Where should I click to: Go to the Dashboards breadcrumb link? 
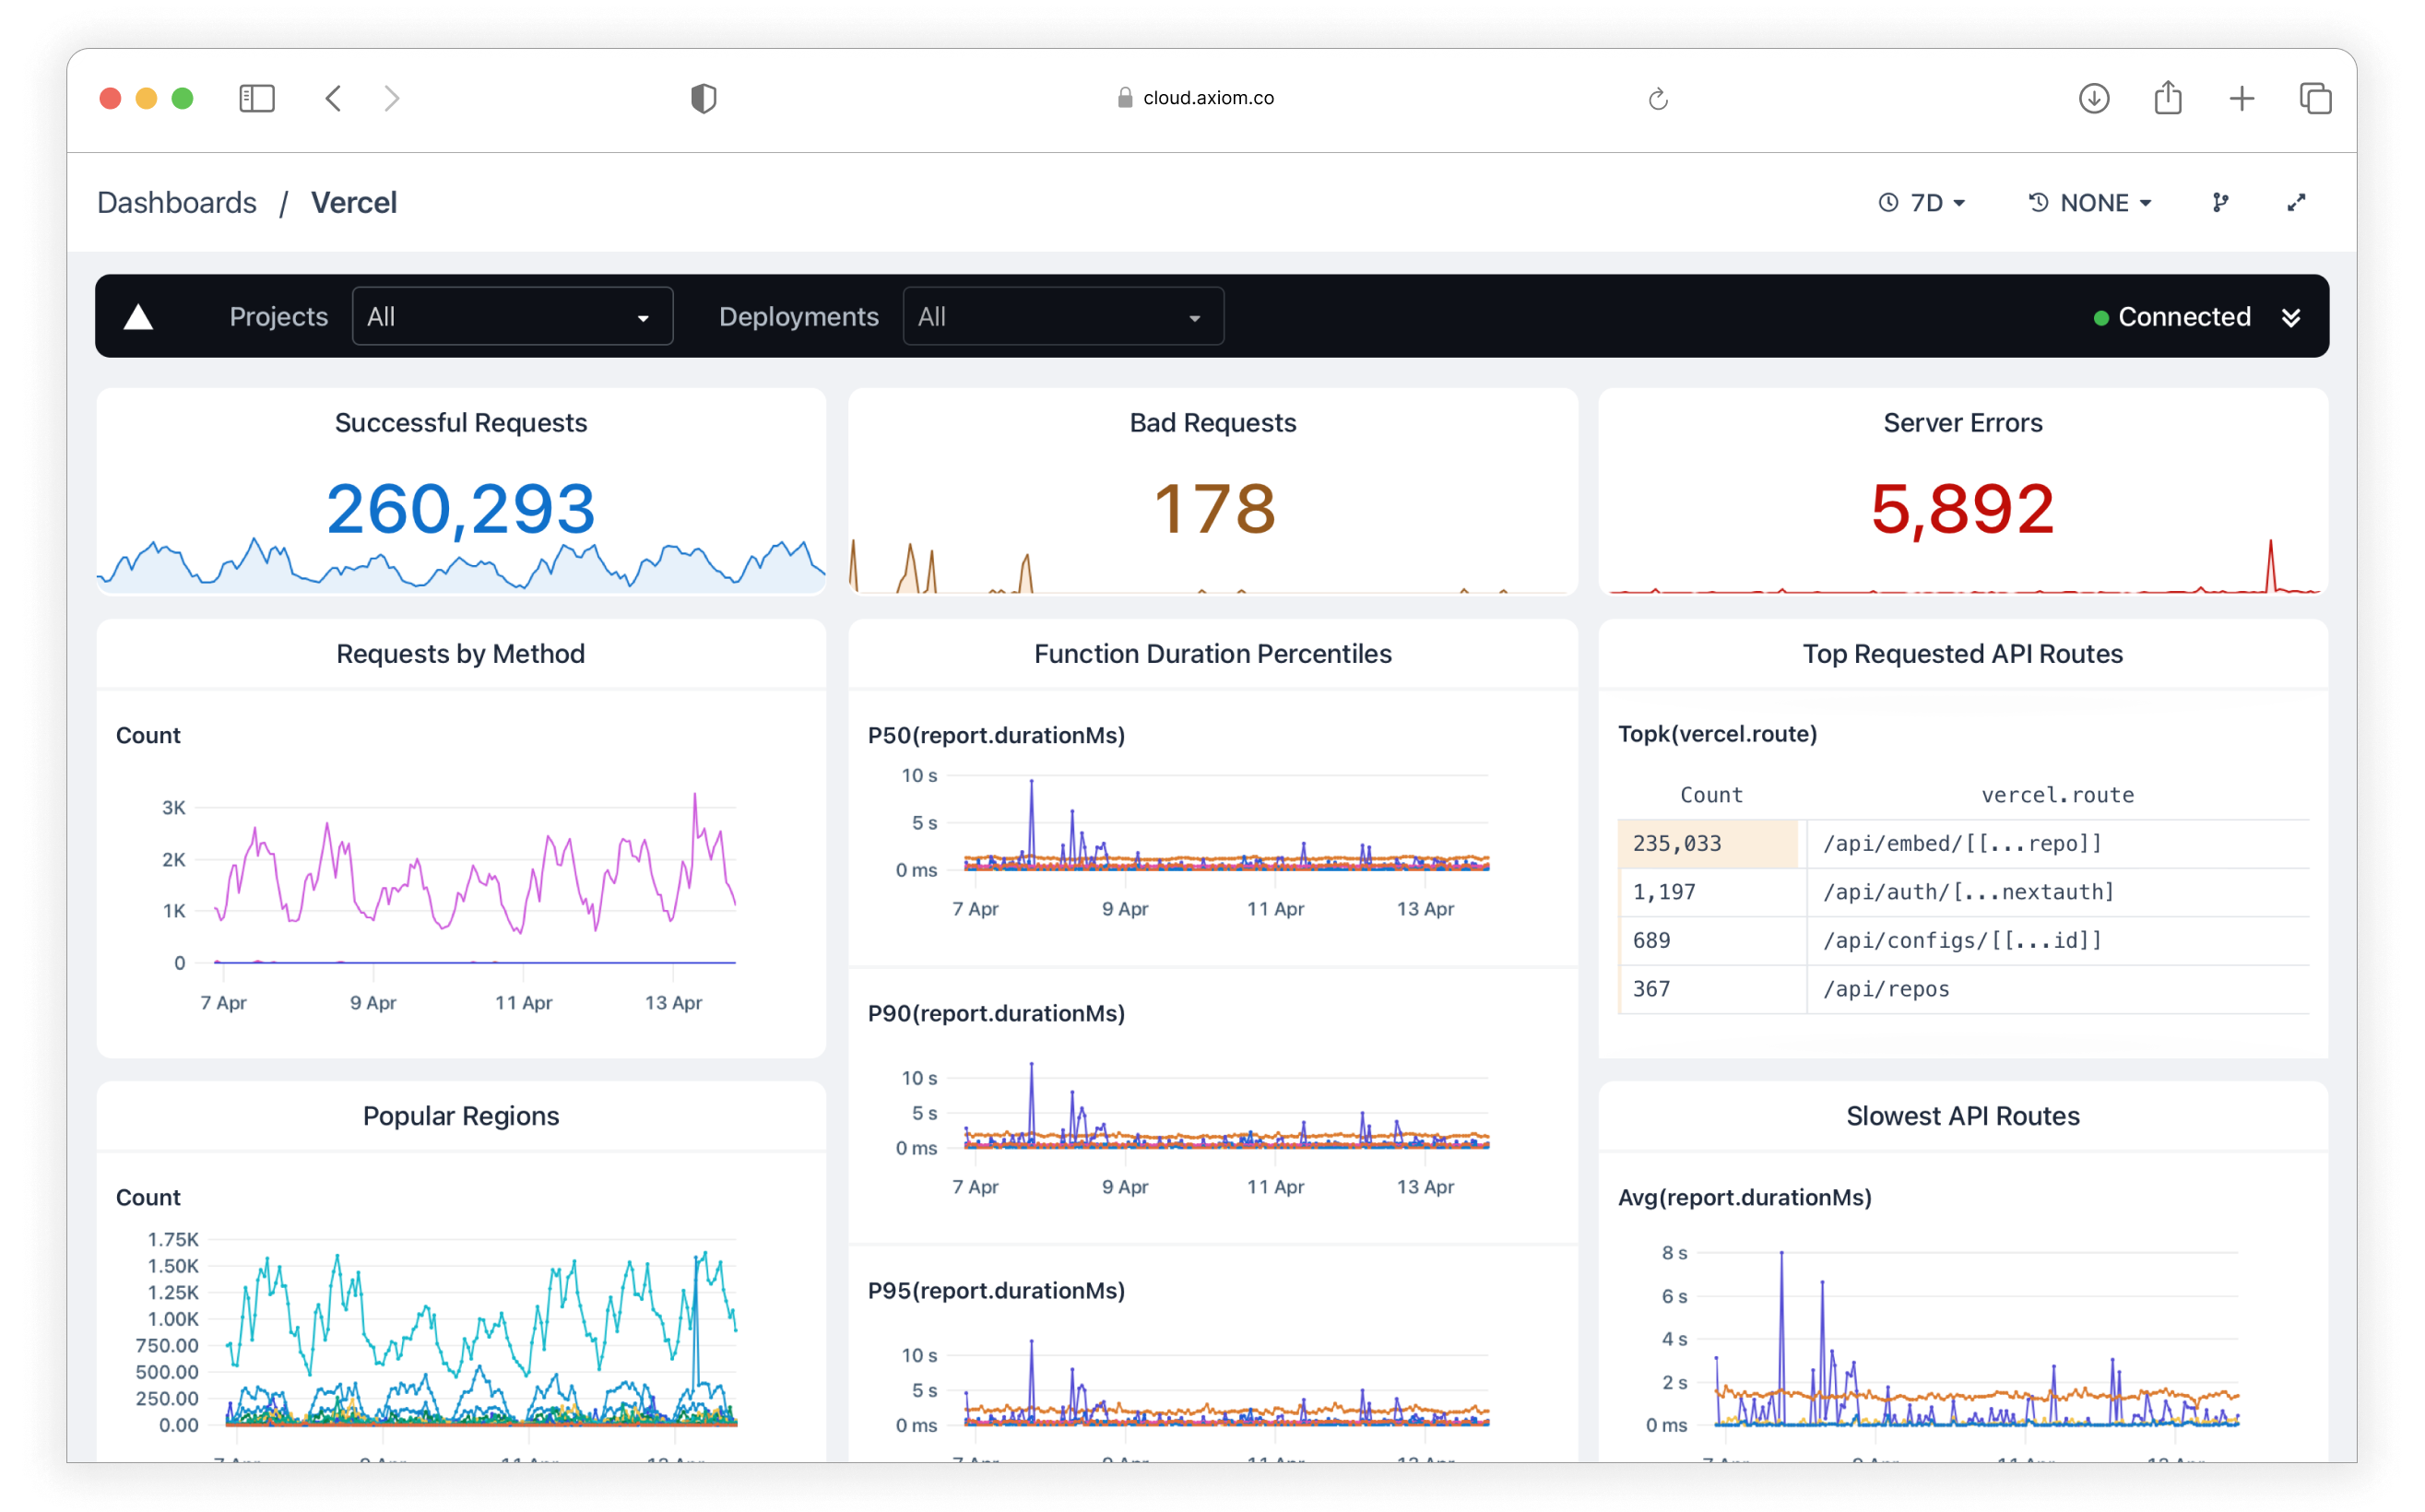tap(177, 203)
